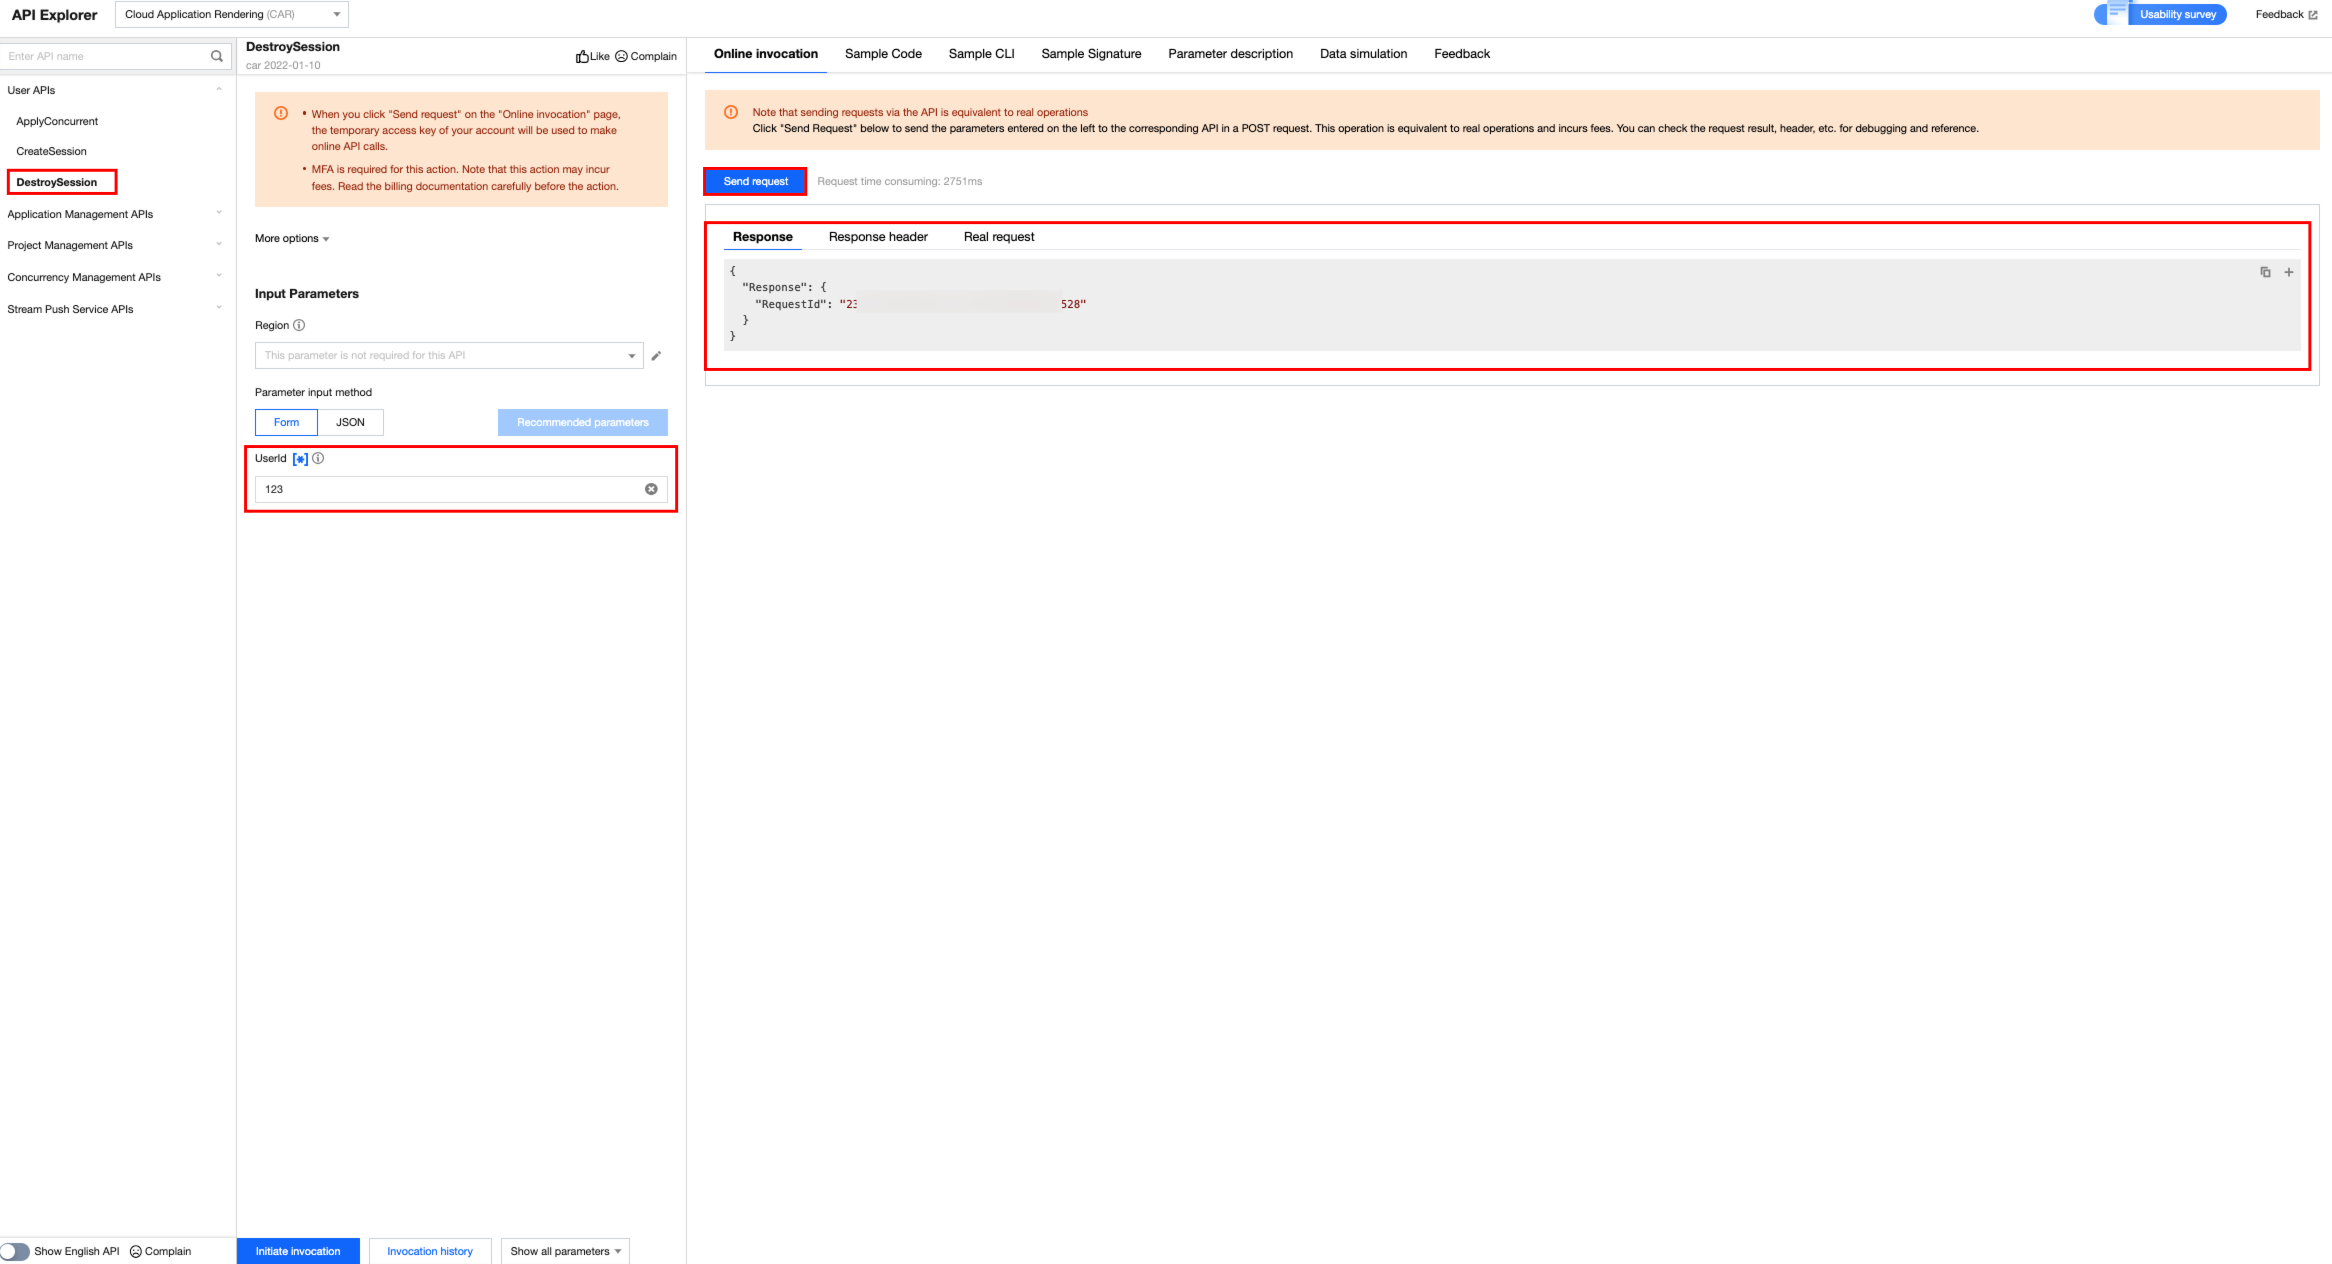Open Invocation history
This screenshot has height=1264, width=2332.
click(429, 1251)
